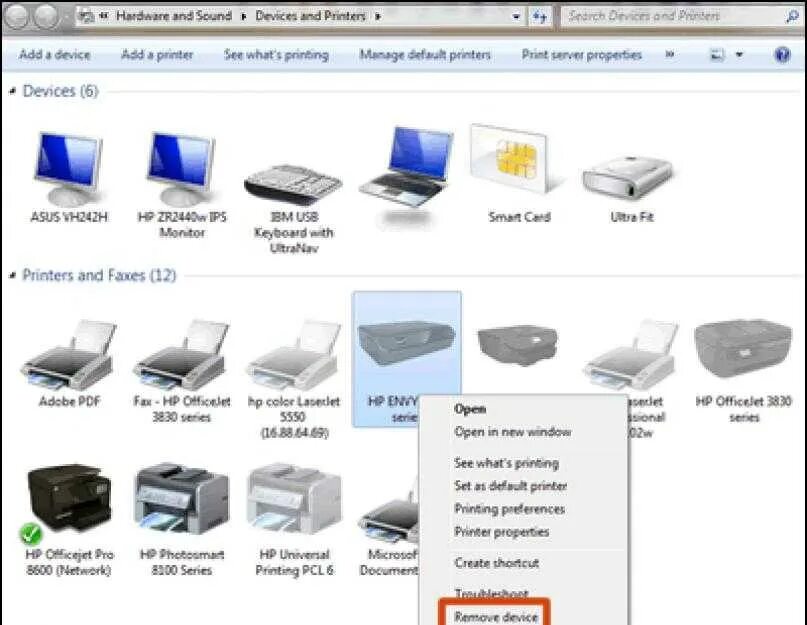The height and width of the screenshot is (625, 807).
Task: Choose Set as default printer
Action: [511, 486]
